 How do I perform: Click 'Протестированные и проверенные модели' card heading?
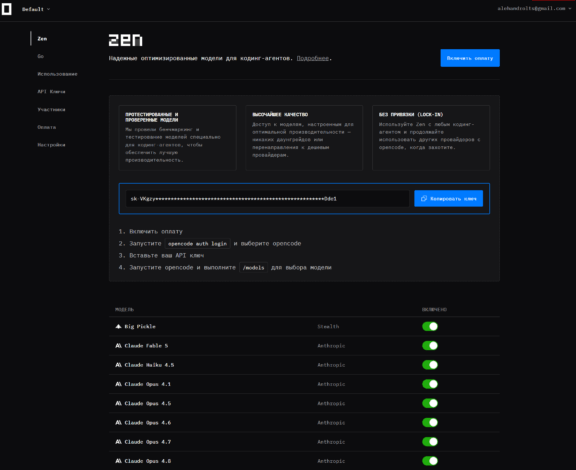click(152, 117)
